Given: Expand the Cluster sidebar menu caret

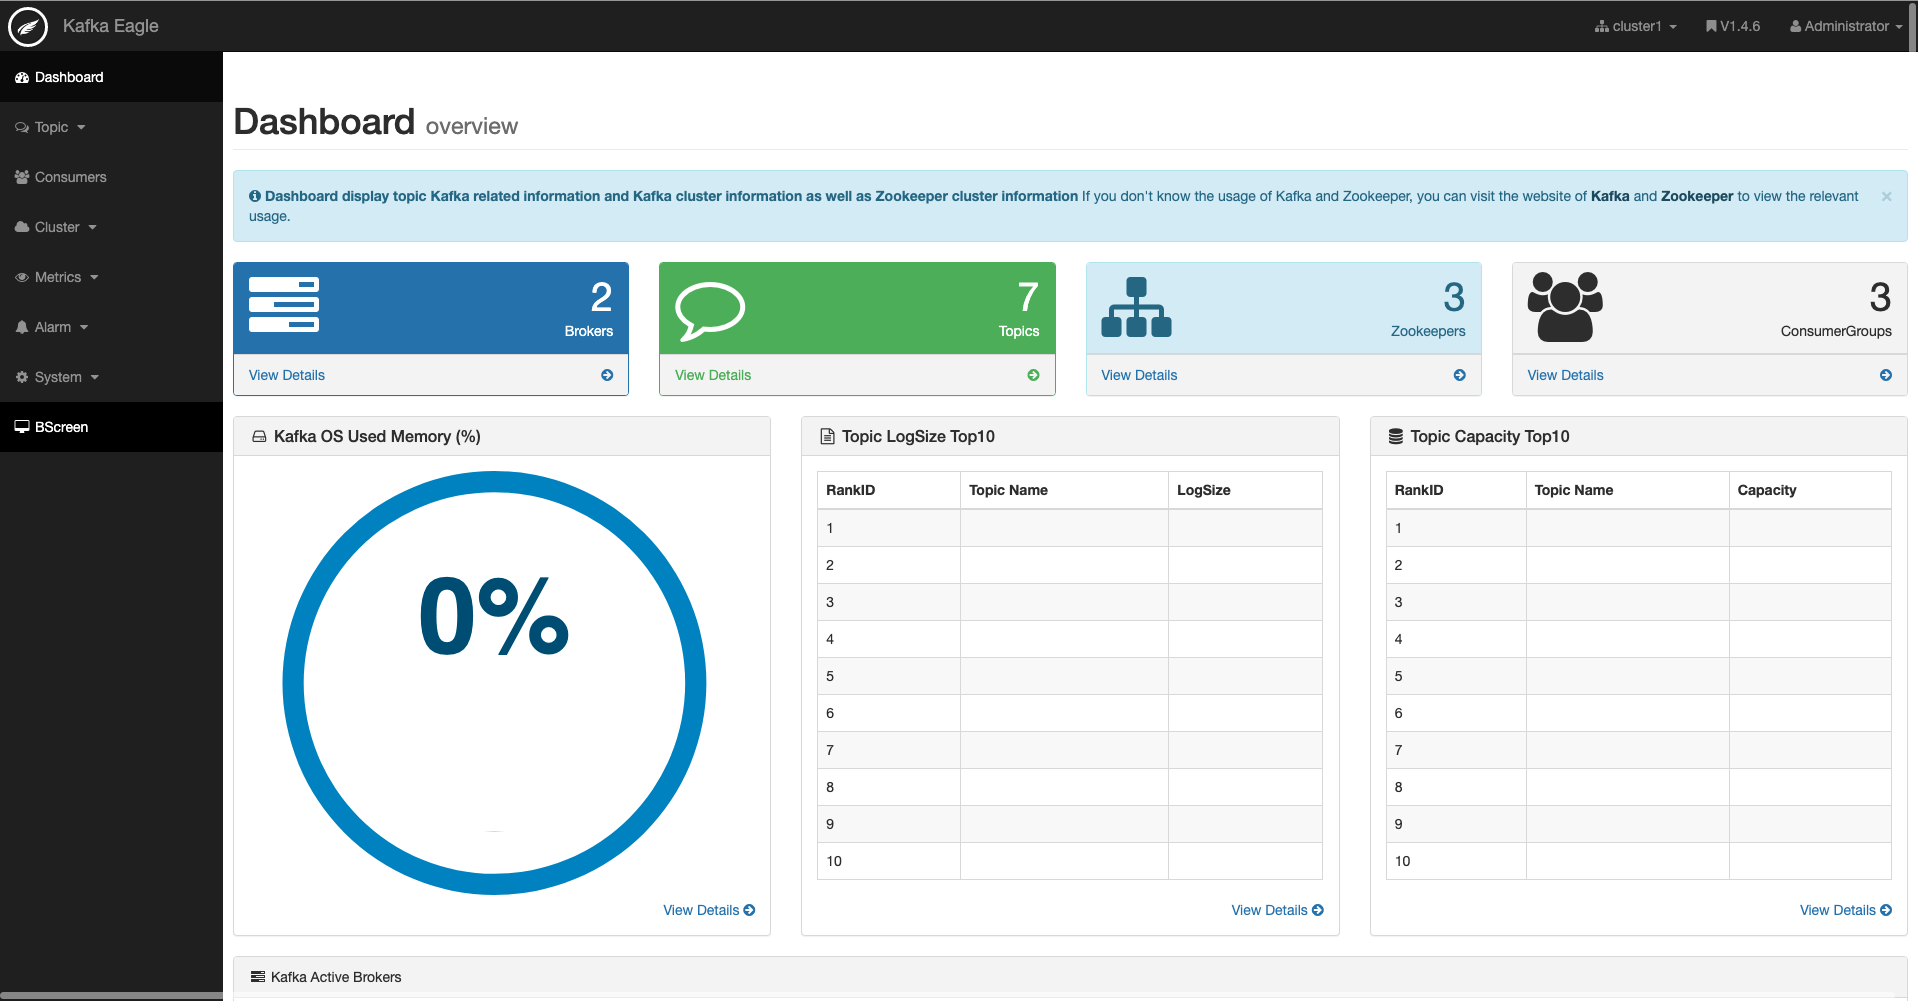Looking at the screenshot, I should [92, 228].
